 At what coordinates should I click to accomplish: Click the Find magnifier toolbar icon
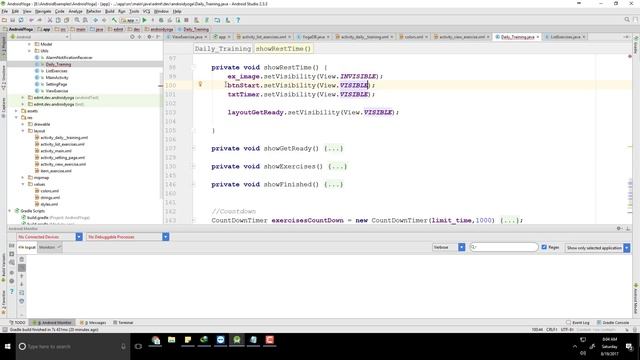click(x=77, y=20)
